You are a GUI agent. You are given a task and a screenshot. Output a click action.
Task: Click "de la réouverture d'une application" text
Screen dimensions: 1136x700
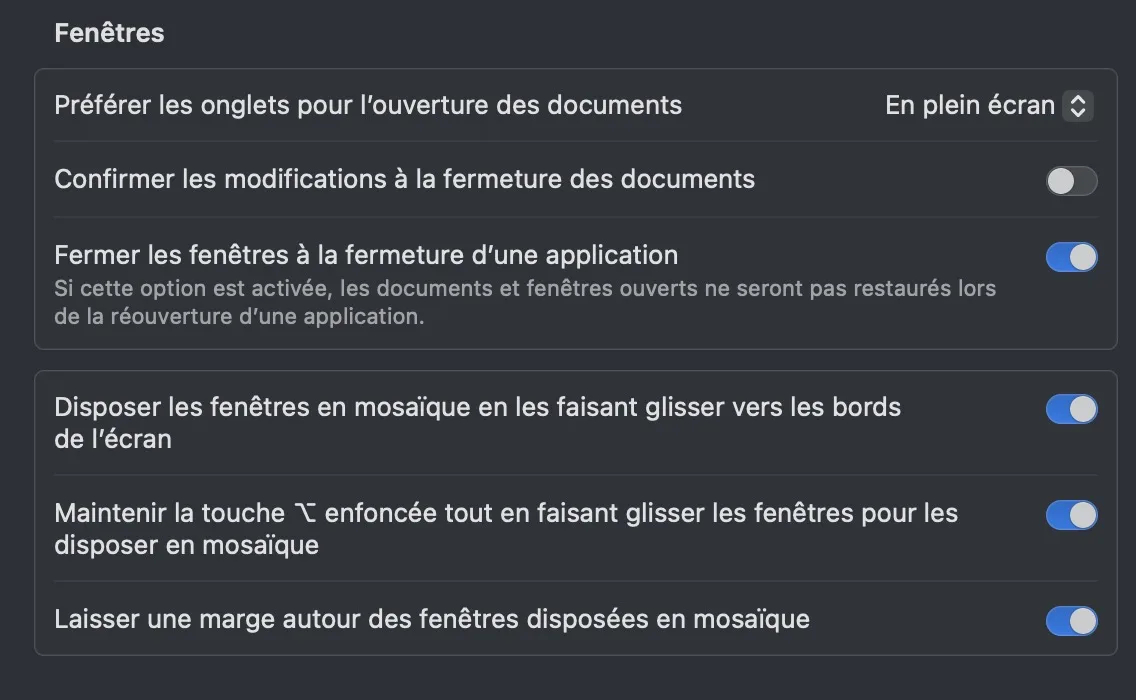238,317
